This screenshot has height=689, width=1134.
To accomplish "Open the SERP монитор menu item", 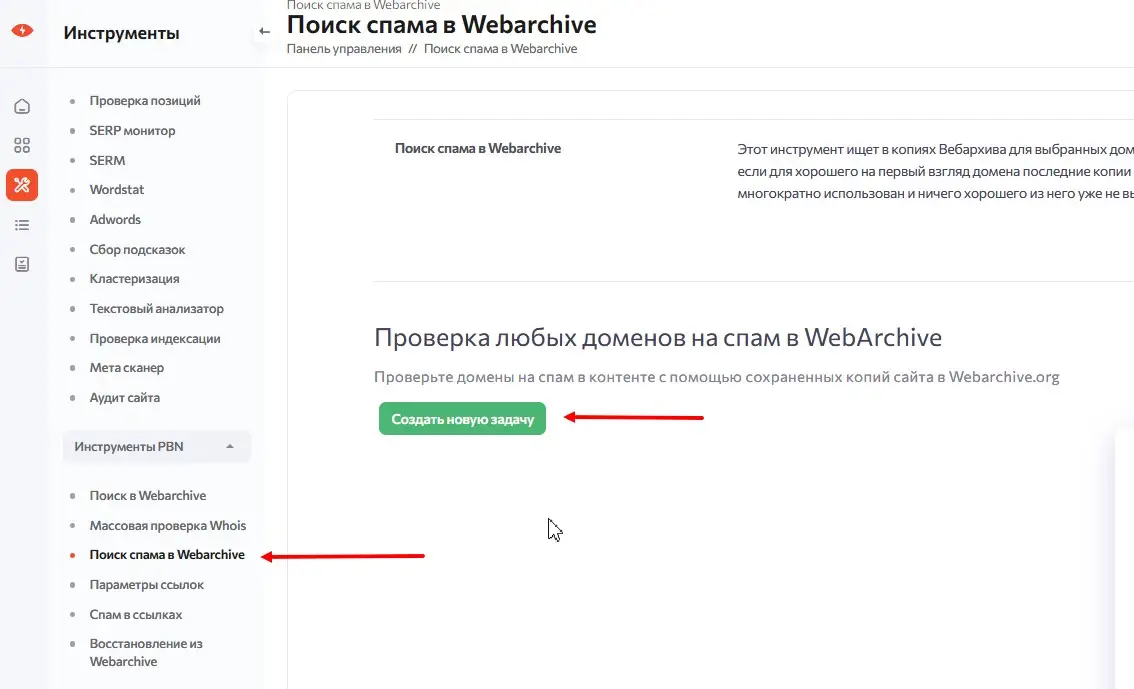I will point(132,131).
